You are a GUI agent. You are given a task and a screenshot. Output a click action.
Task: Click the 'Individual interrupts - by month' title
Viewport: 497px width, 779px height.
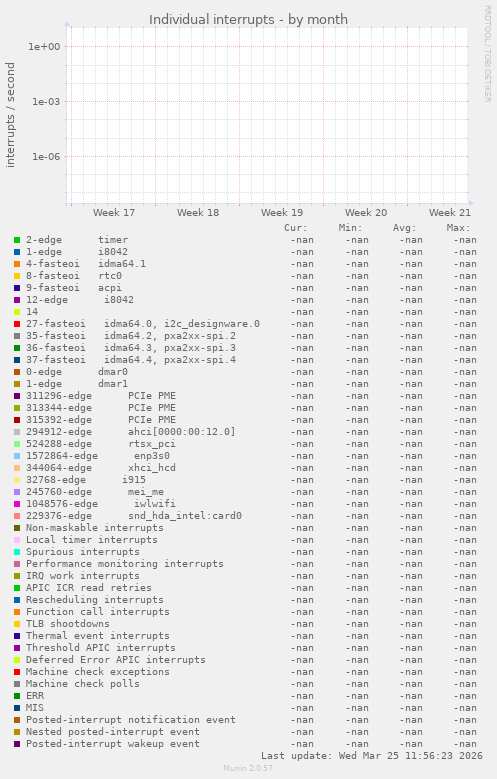pyautogui.click(x=248, y=19)
